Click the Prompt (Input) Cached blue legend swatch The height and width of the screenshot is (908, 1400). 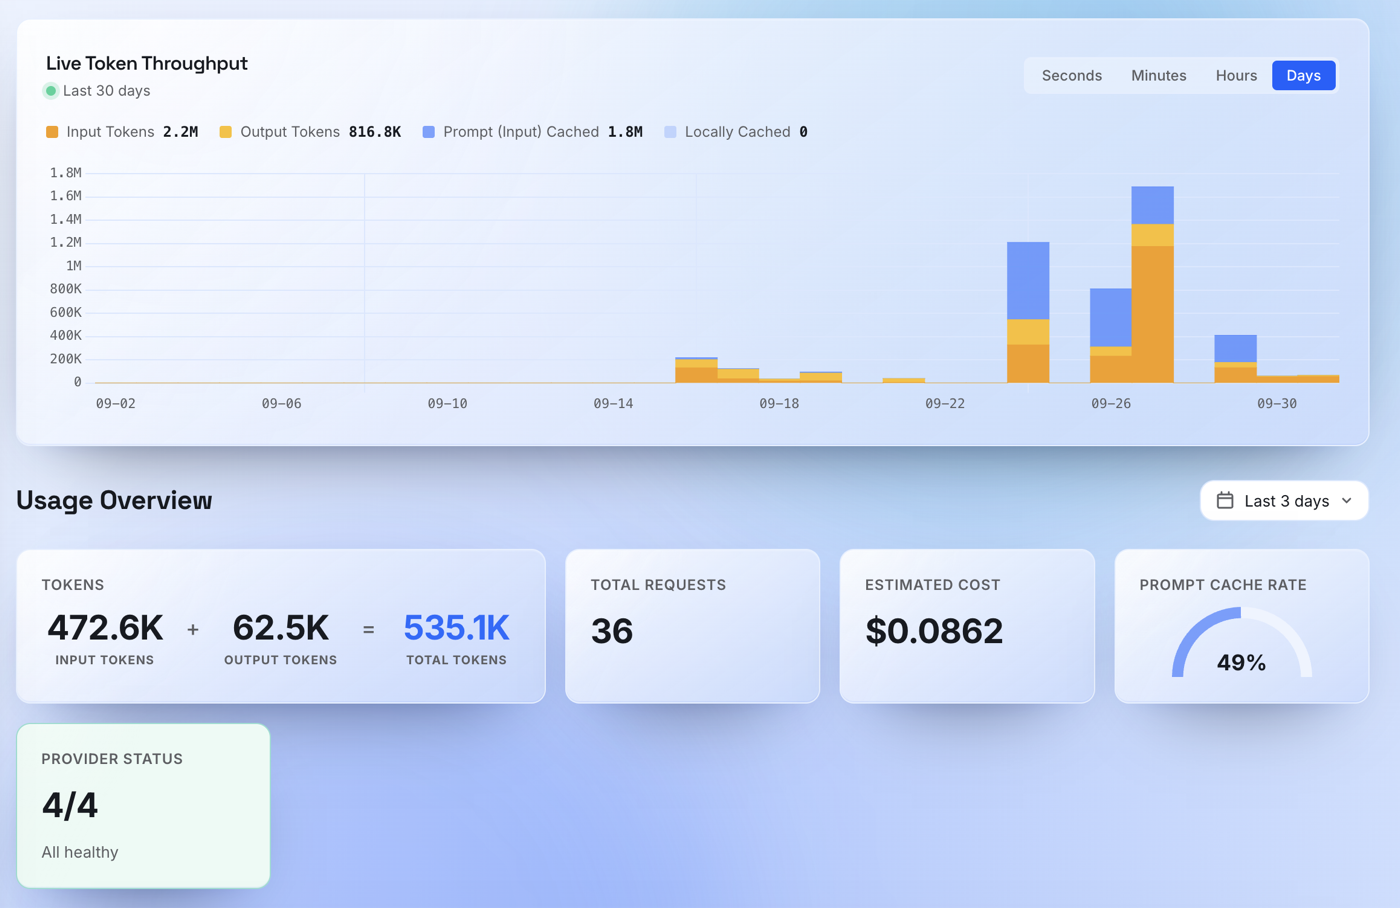pyautogui.click(x=429, y=132)
